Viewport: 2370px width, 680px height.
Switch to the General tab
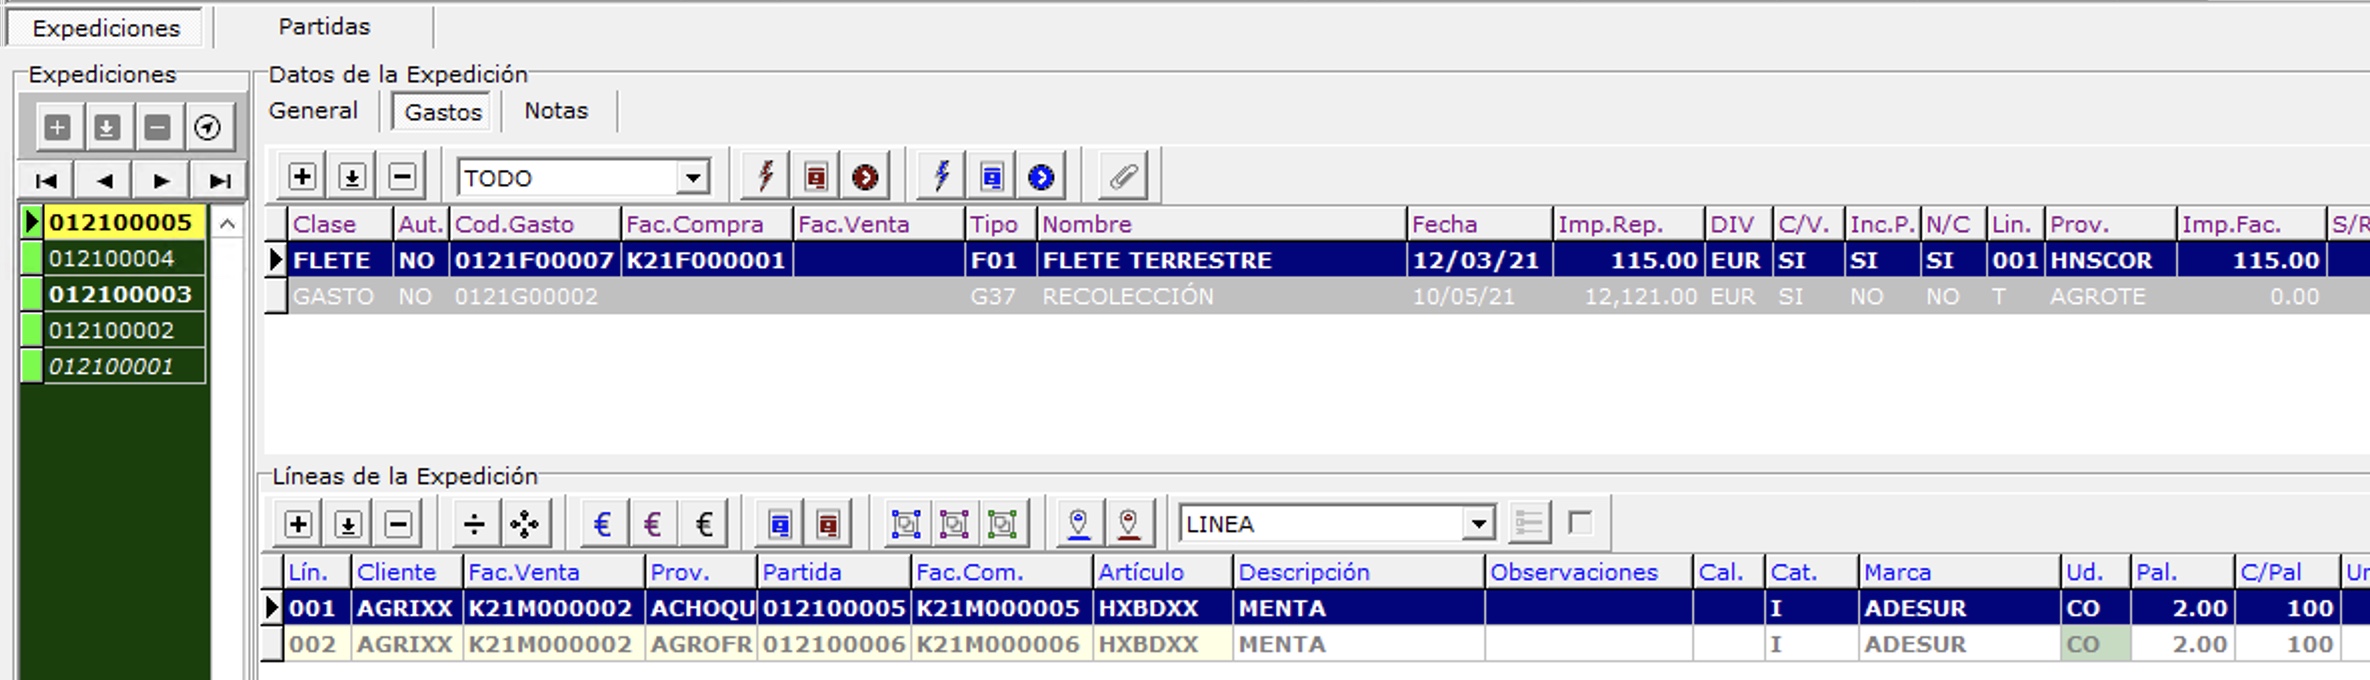click(x=313, y=111)
